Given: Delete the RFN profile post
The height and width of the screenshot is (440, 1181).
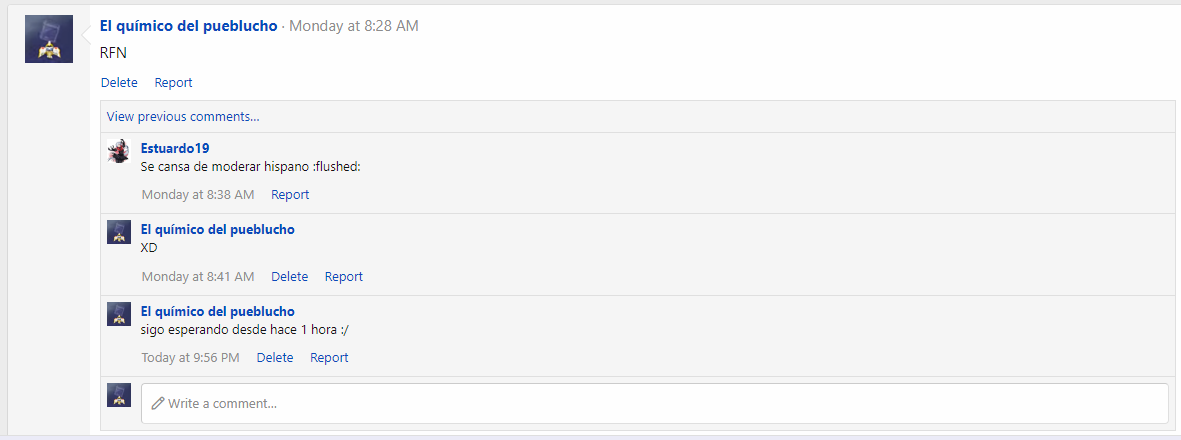Looking at the screenshot, I should pyautogui.click(x=119, y=83).
